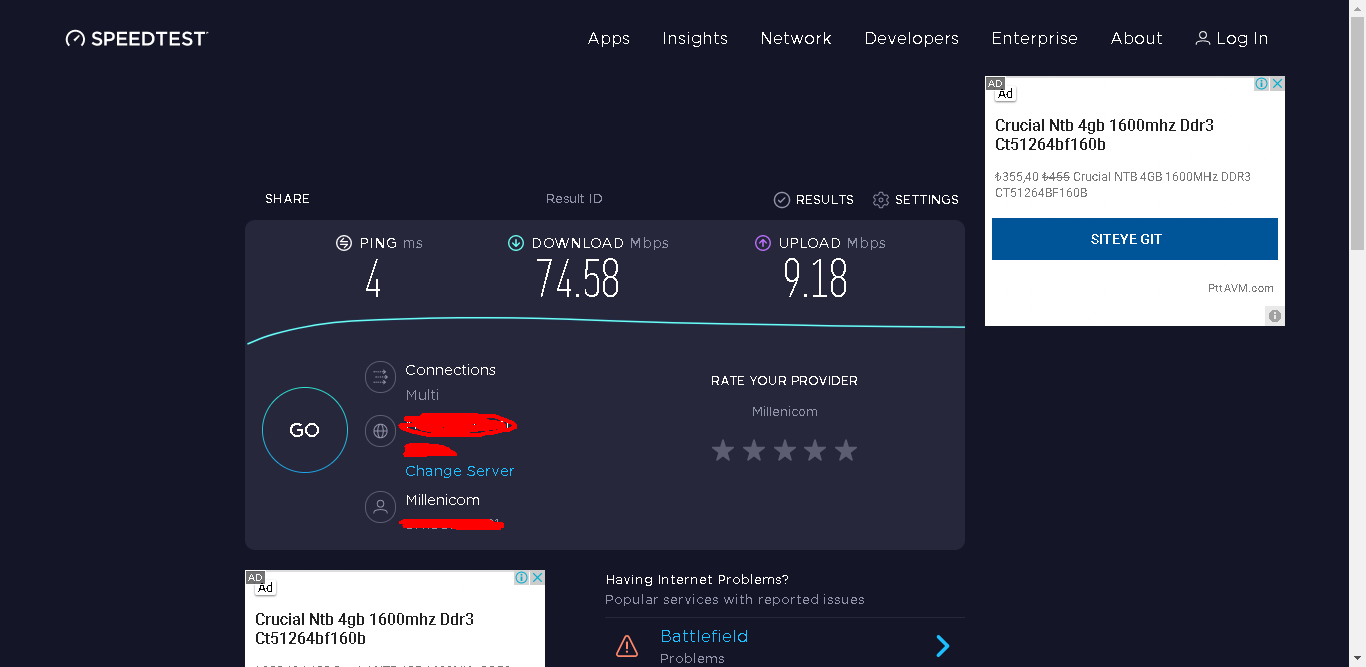Click the Results checkmark icon
Screen dimensions: 1366x667
click(x=782, y=200)
